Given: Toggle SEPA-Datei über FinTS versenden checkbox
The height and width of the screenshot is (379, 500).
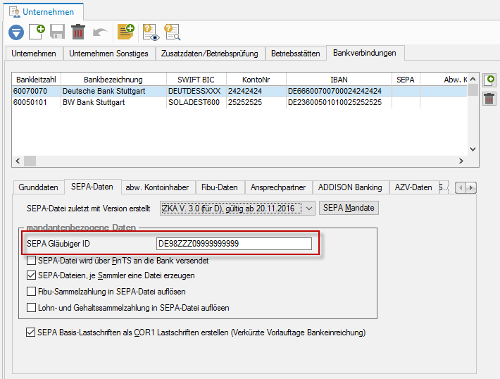Looking at the screenshot, I should pyautogui.click(x=31, y=260).
